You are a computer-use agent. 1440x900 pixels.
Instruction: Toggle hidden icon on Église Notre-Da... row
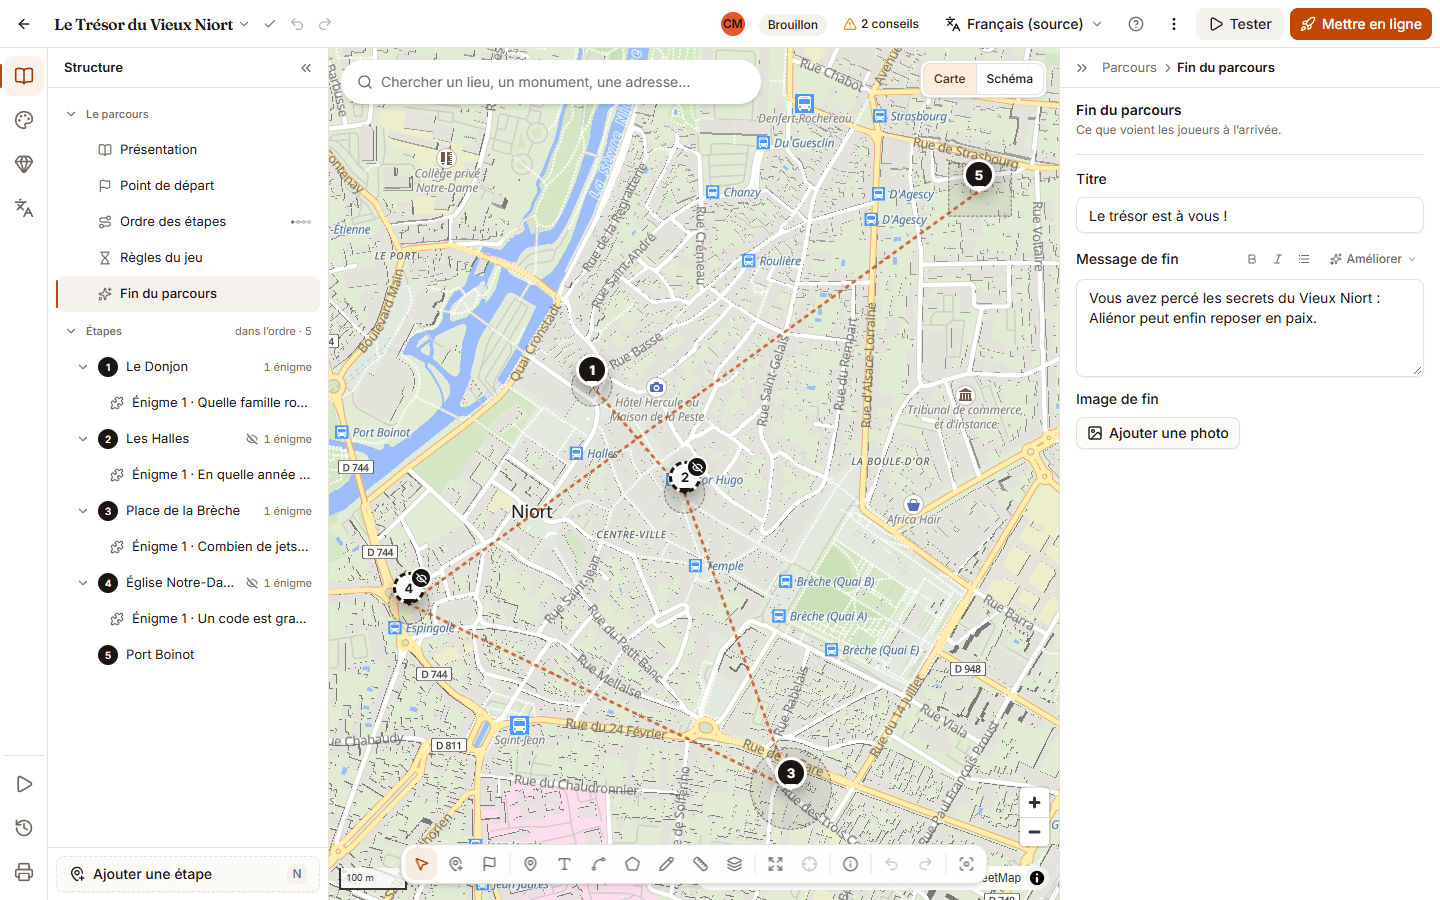(x=252, y=583)
